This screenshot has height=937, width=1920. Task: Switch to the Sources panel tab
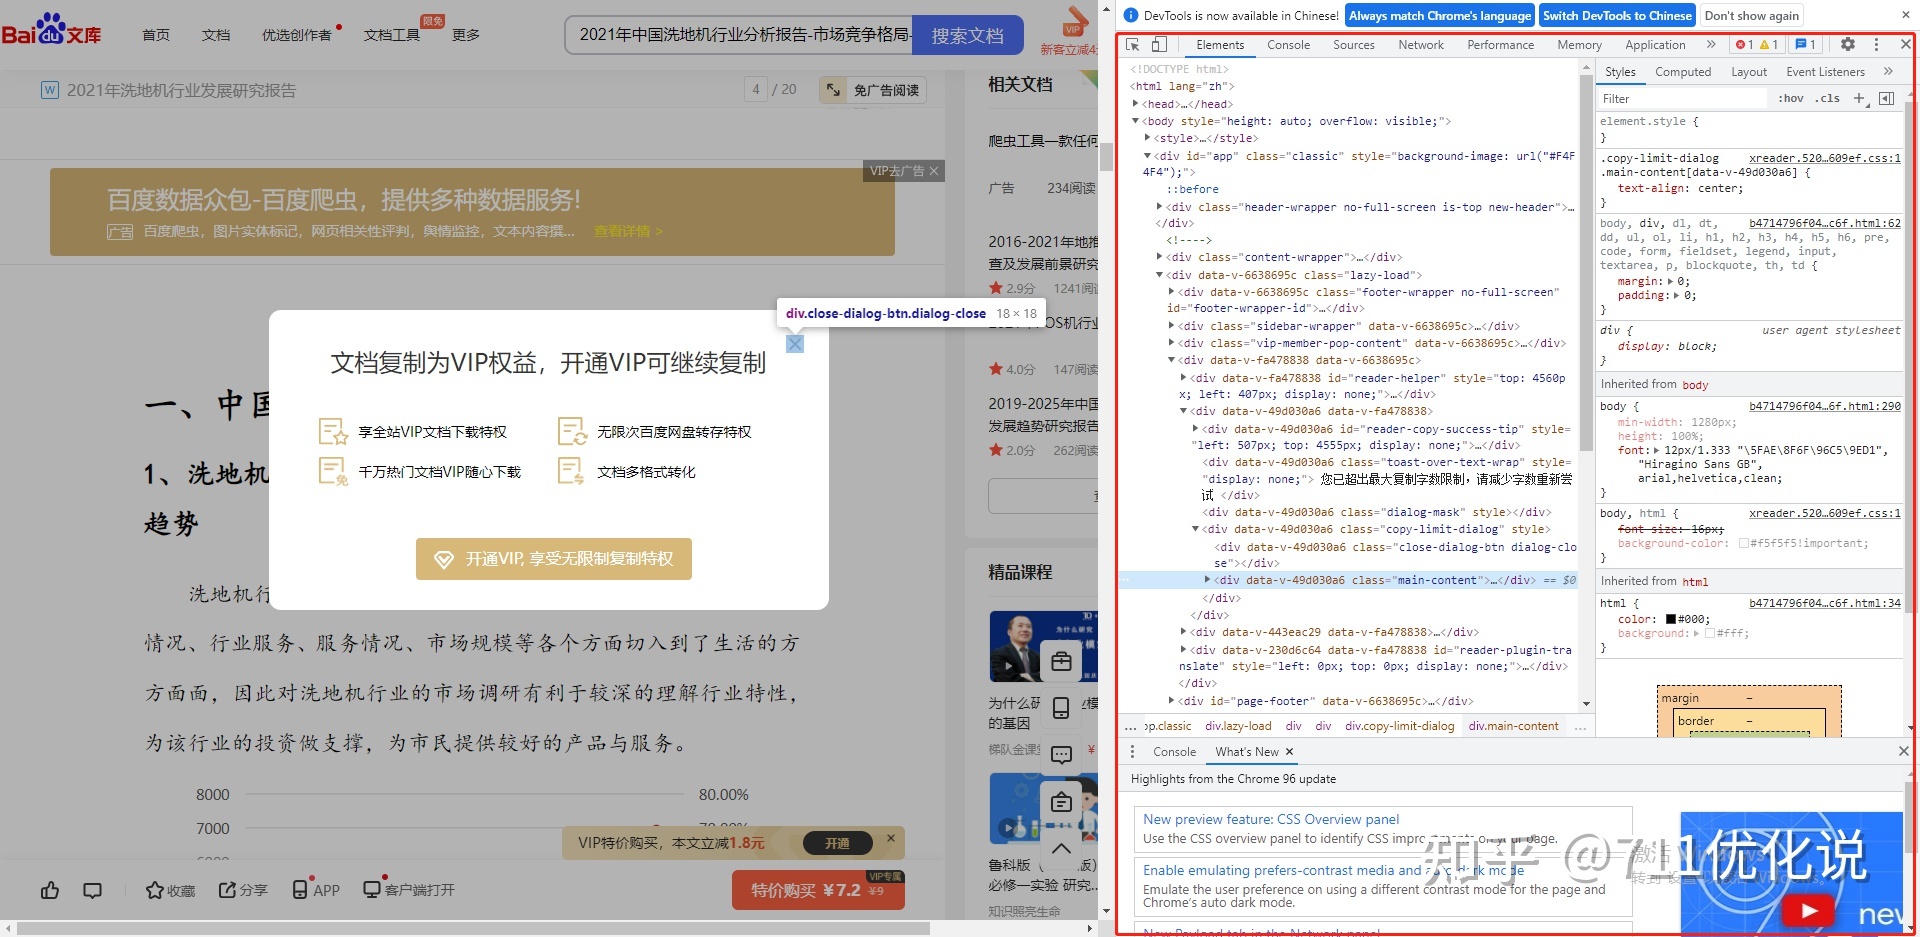tap(1353, 45)
